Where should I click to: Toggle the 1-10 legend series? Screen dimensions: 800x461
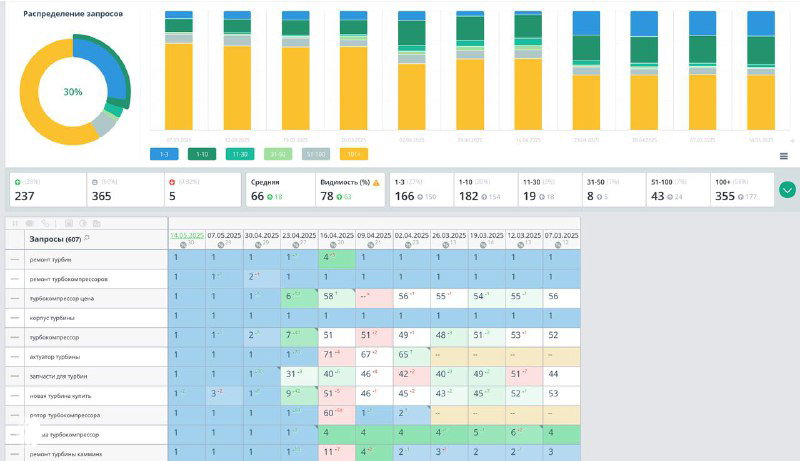[202, 154]
